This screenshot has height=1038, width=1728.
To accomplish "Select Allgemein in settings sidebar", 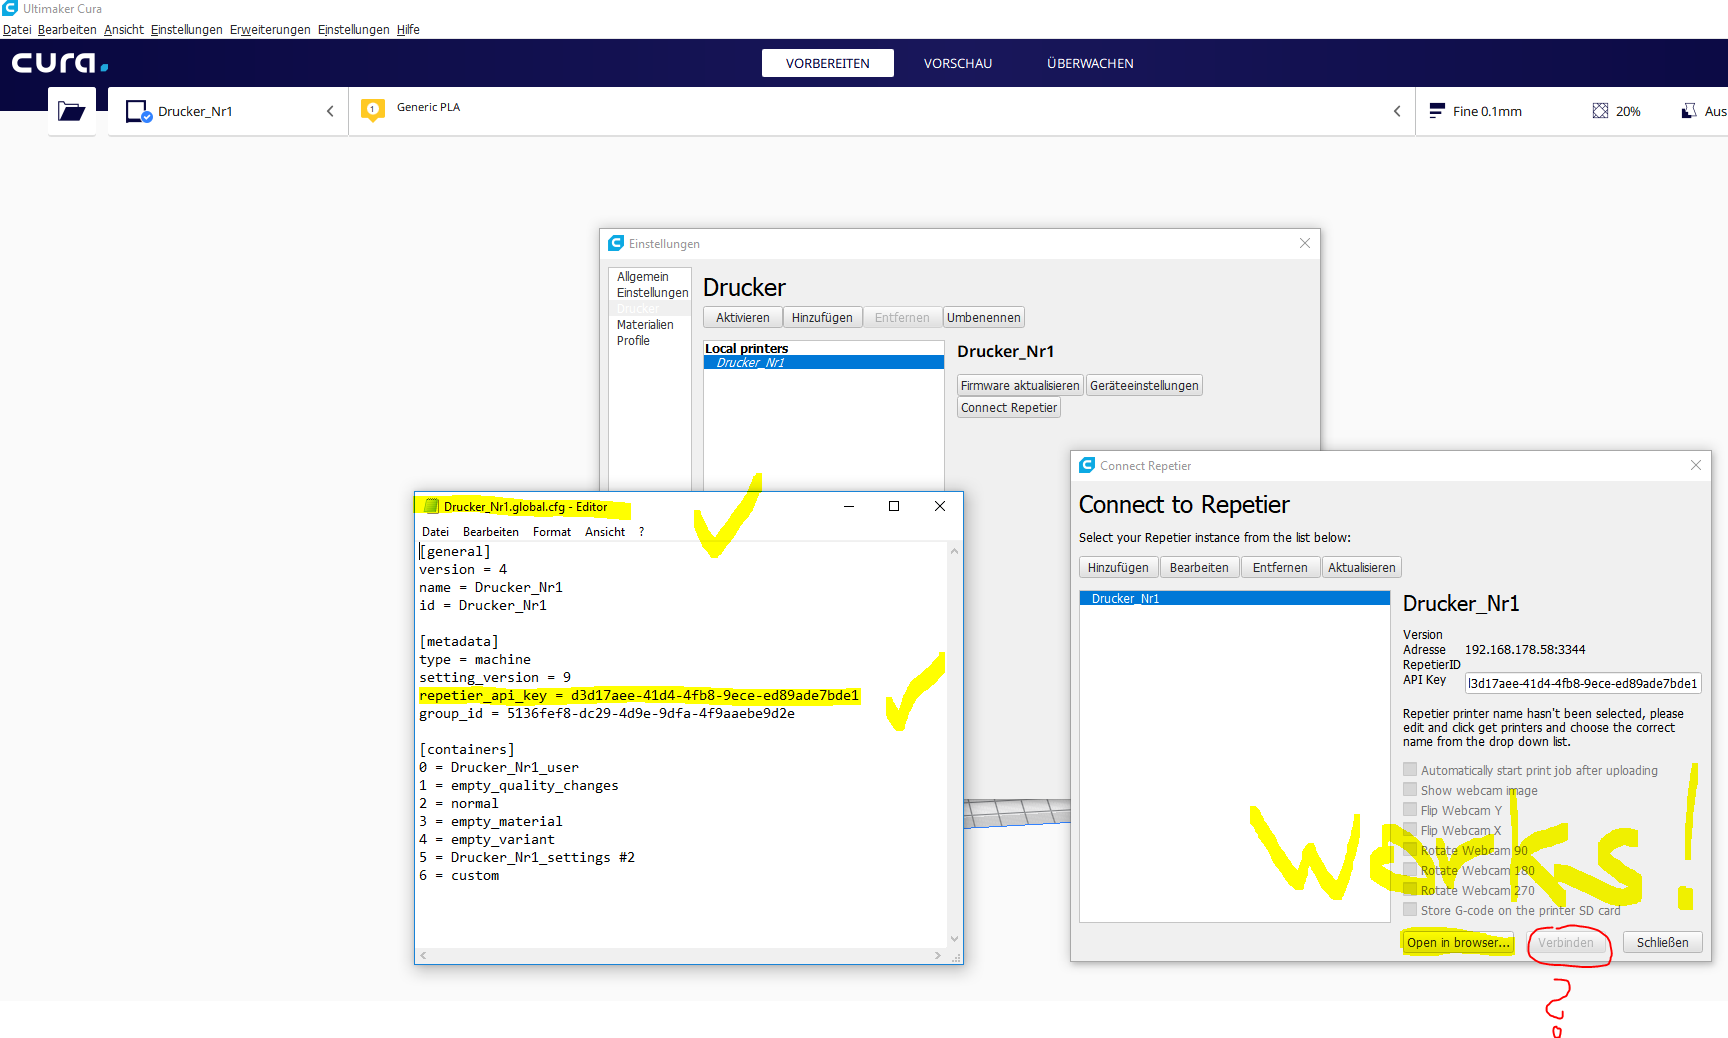I will click(x=643, y=276).
